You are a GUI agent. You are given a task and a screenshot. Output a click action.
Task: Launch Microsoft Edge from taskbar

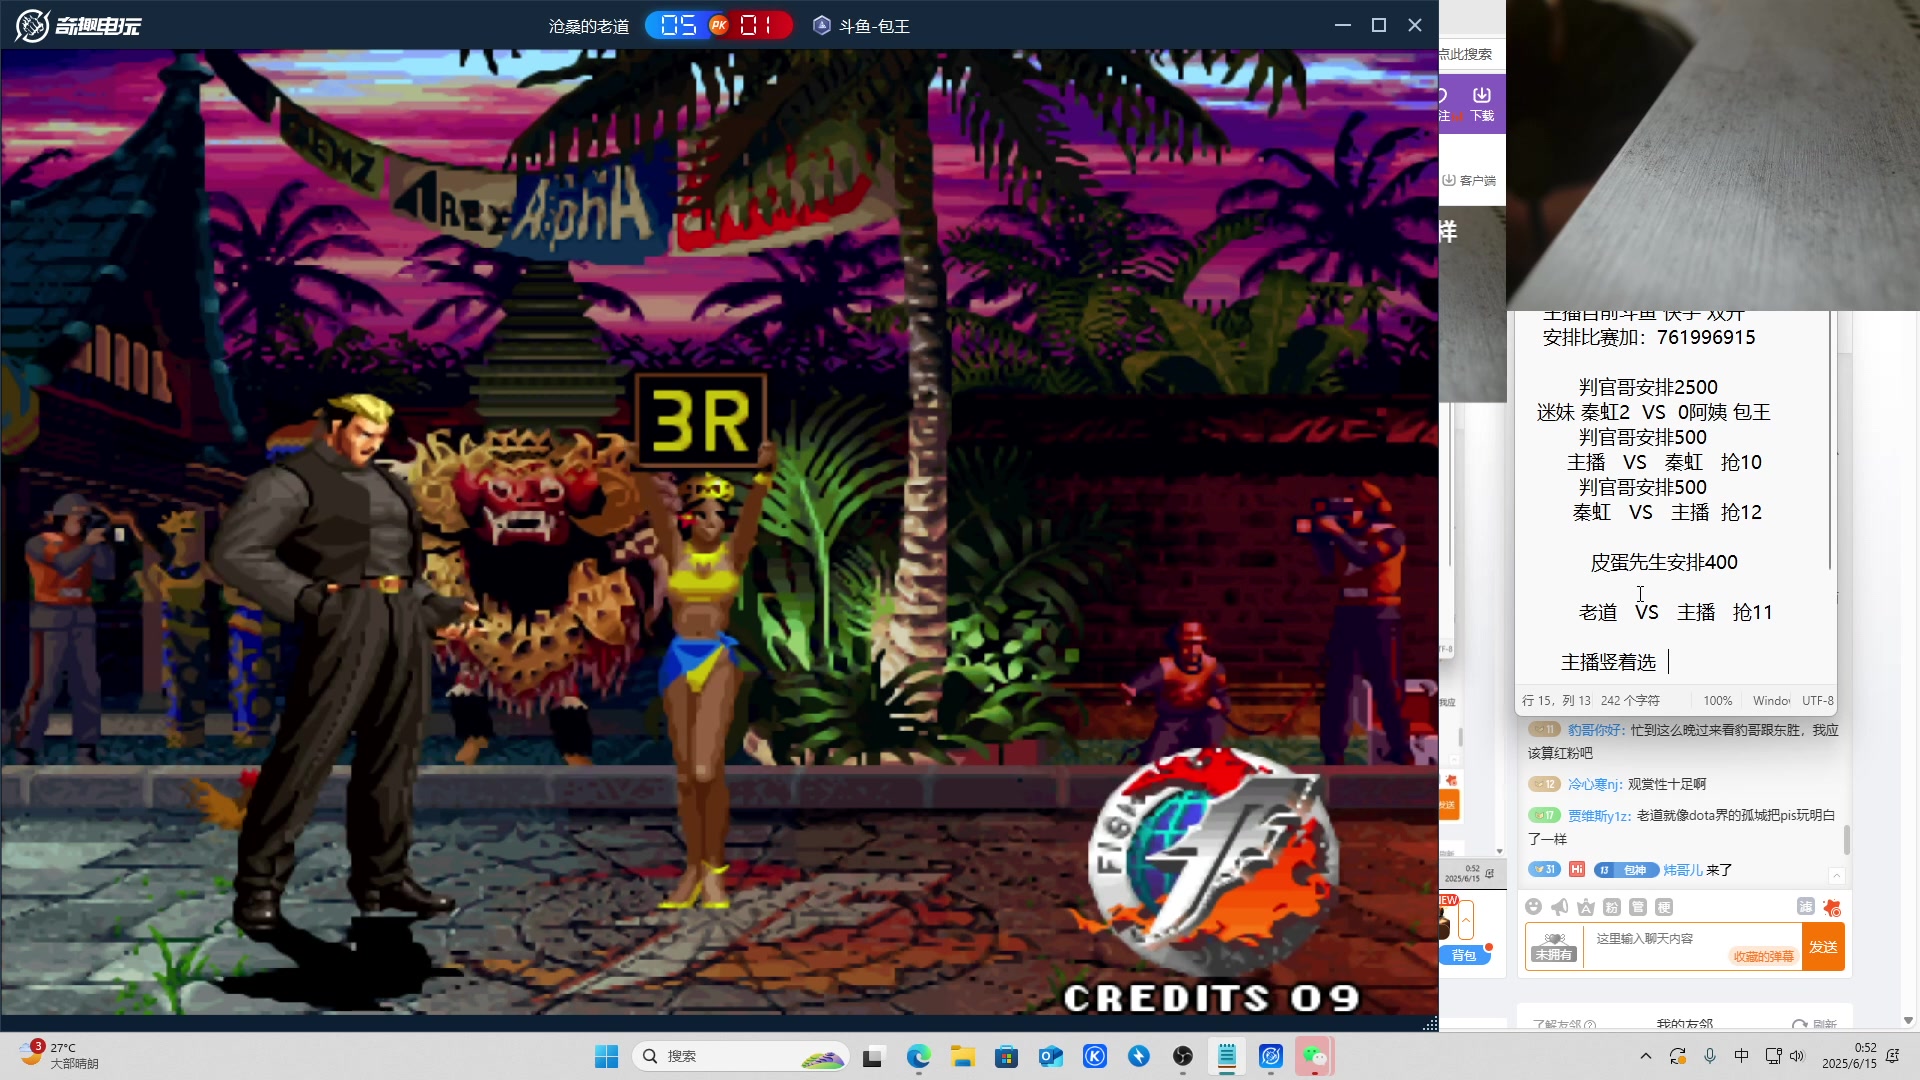coord(918,1056)
